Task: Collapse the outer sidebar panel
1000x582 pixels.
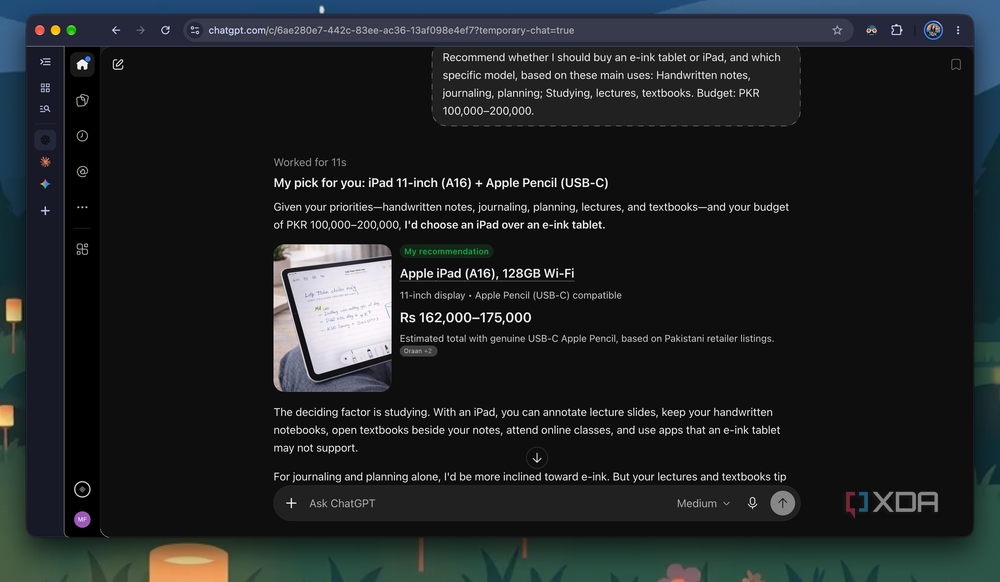Action: click(45, 62)
